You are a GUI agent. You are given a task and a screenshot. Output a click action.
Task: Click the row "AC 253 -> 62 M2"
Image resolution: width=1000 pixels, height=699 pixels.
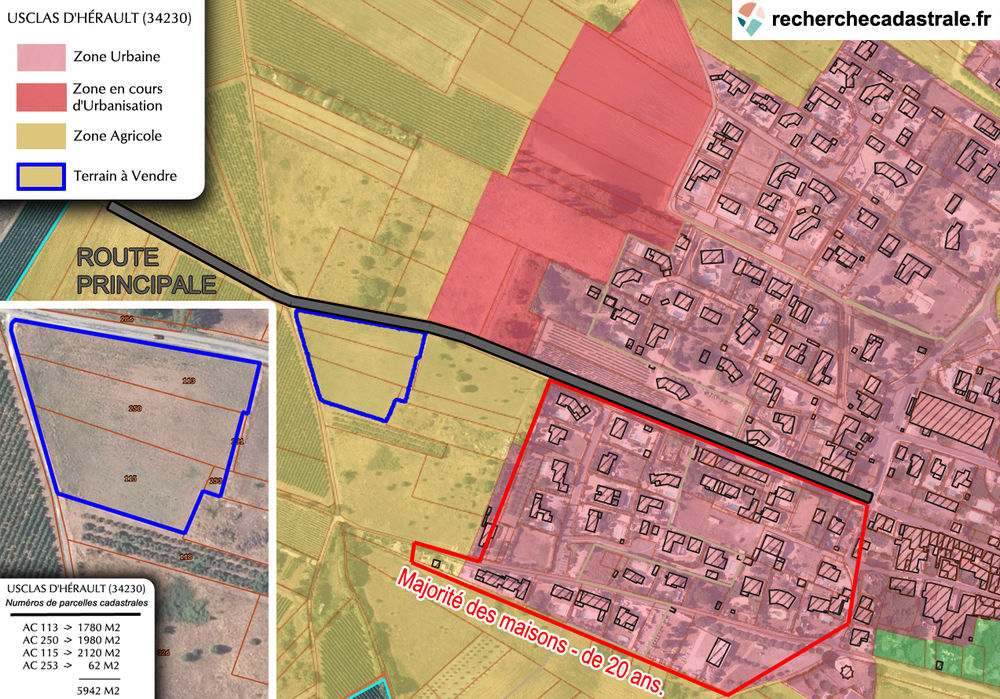(71, 666)
